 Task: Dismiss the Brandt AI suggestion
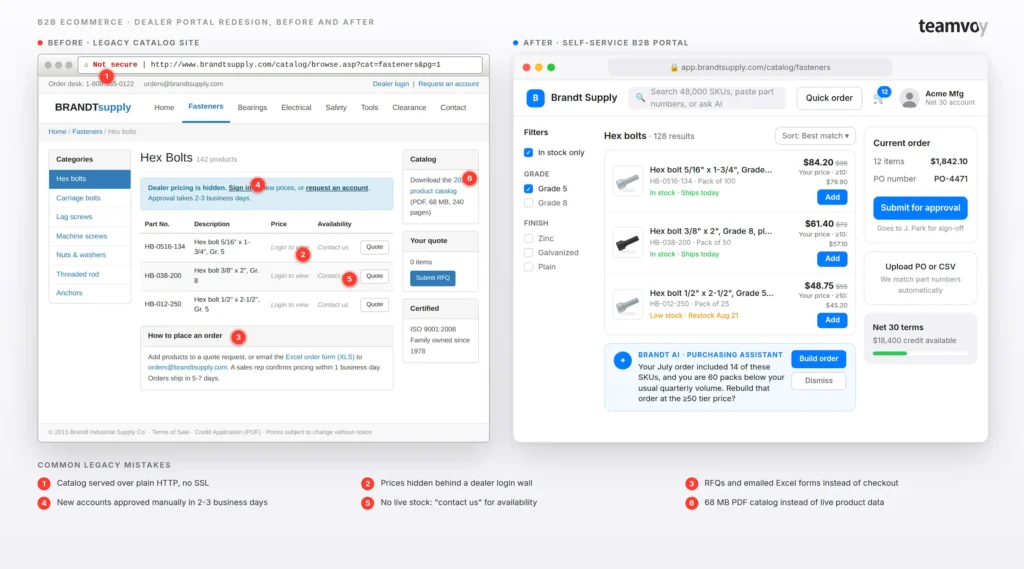coord(818,381)
